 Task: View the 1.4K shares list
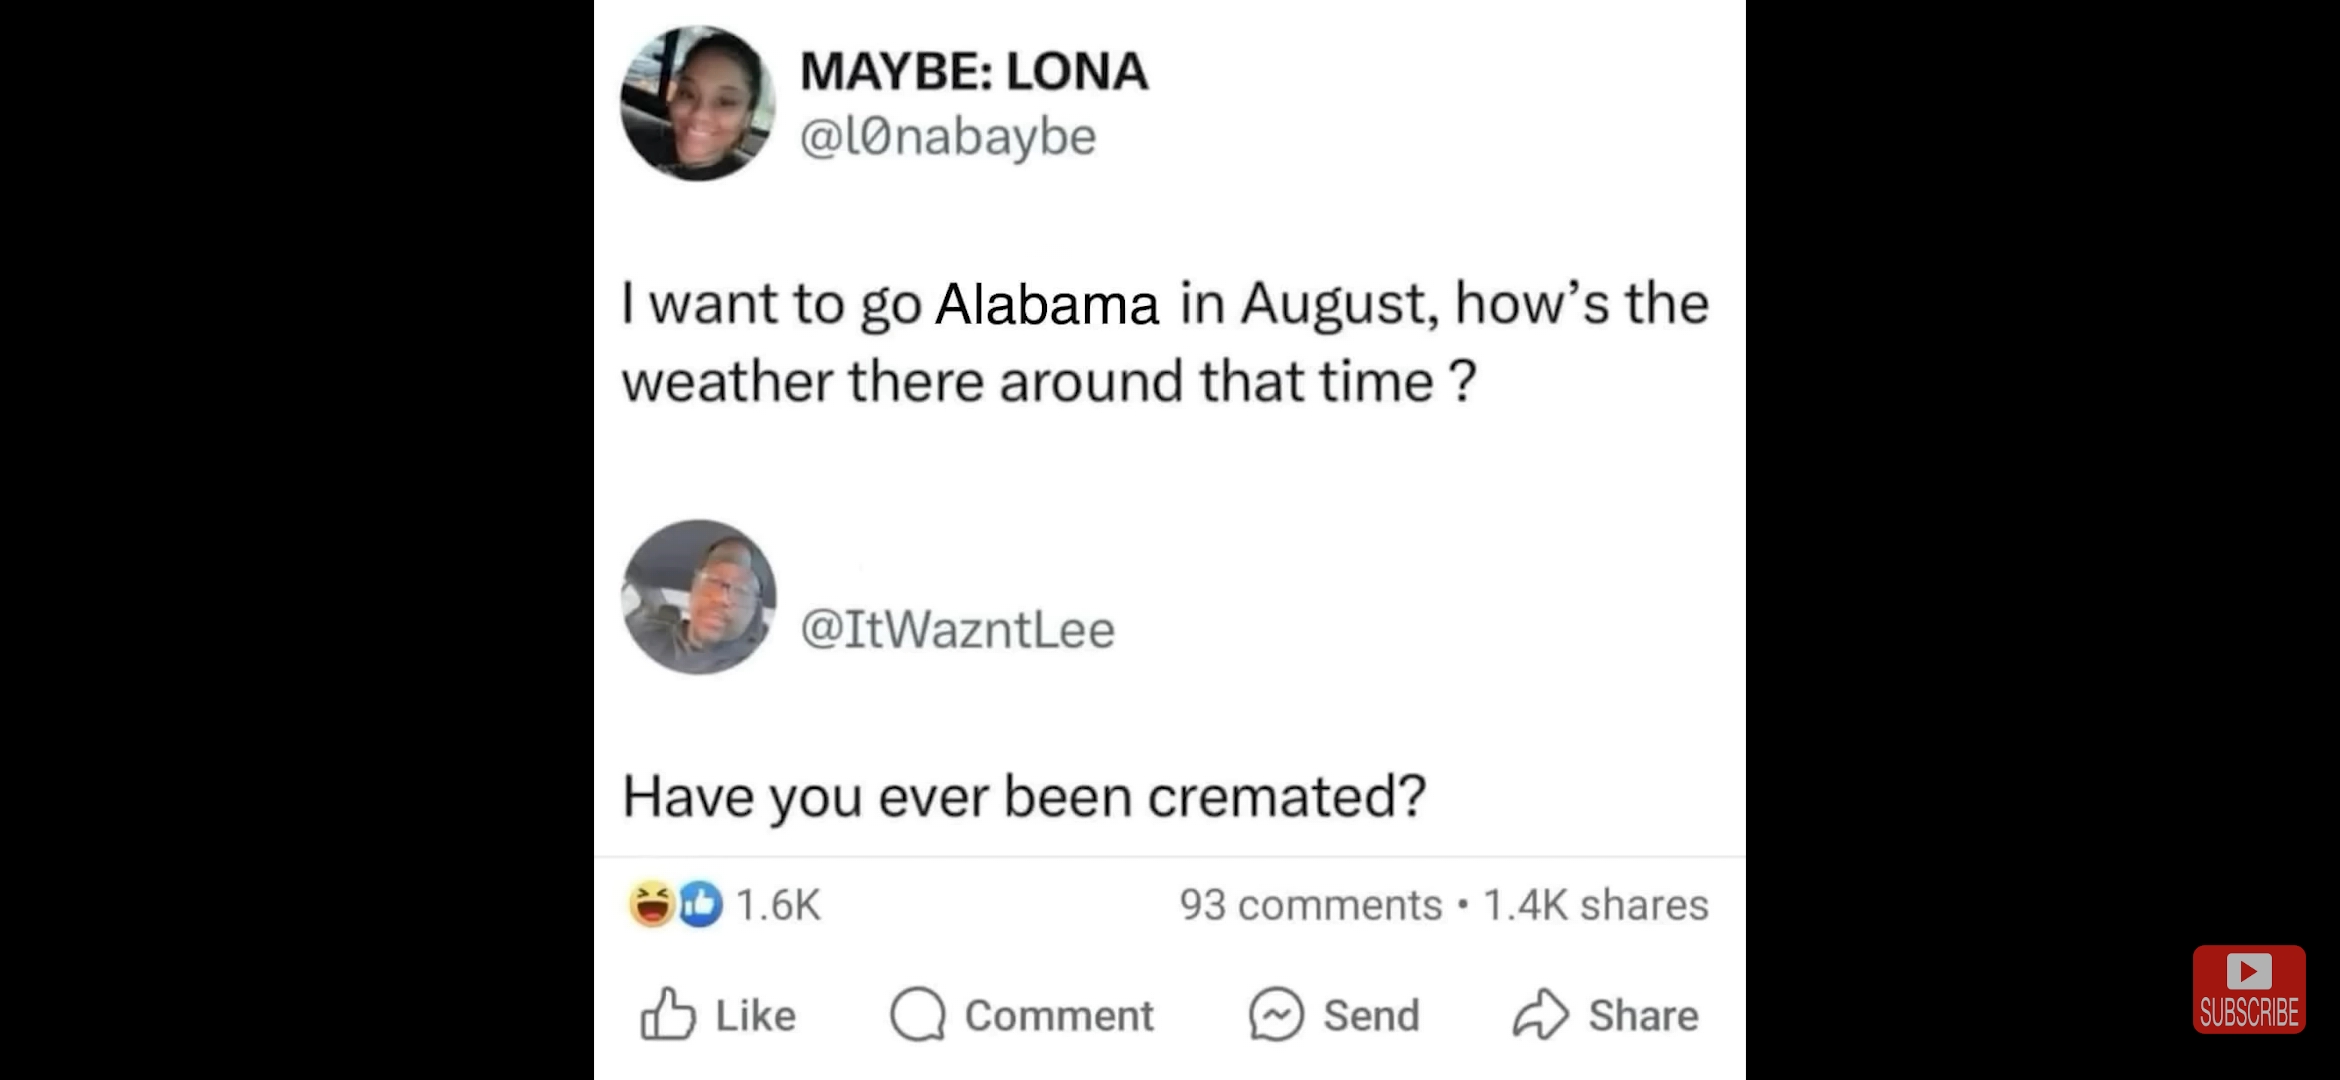click(1596, 905)
